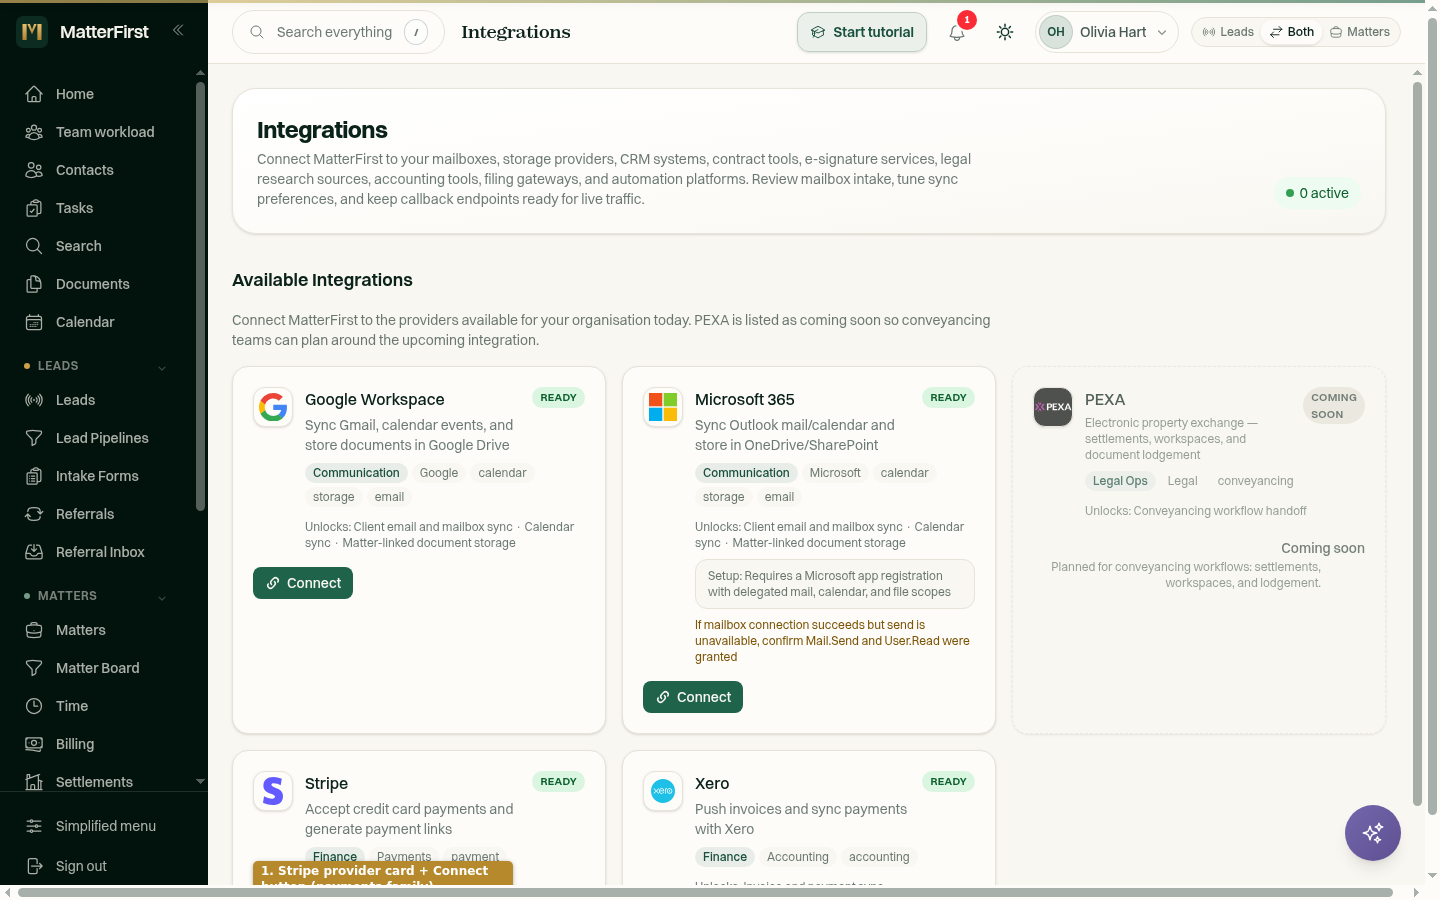Click Microsoft 365 READY badge
This screenshot has height=900, width=1440.
point(948,398)
